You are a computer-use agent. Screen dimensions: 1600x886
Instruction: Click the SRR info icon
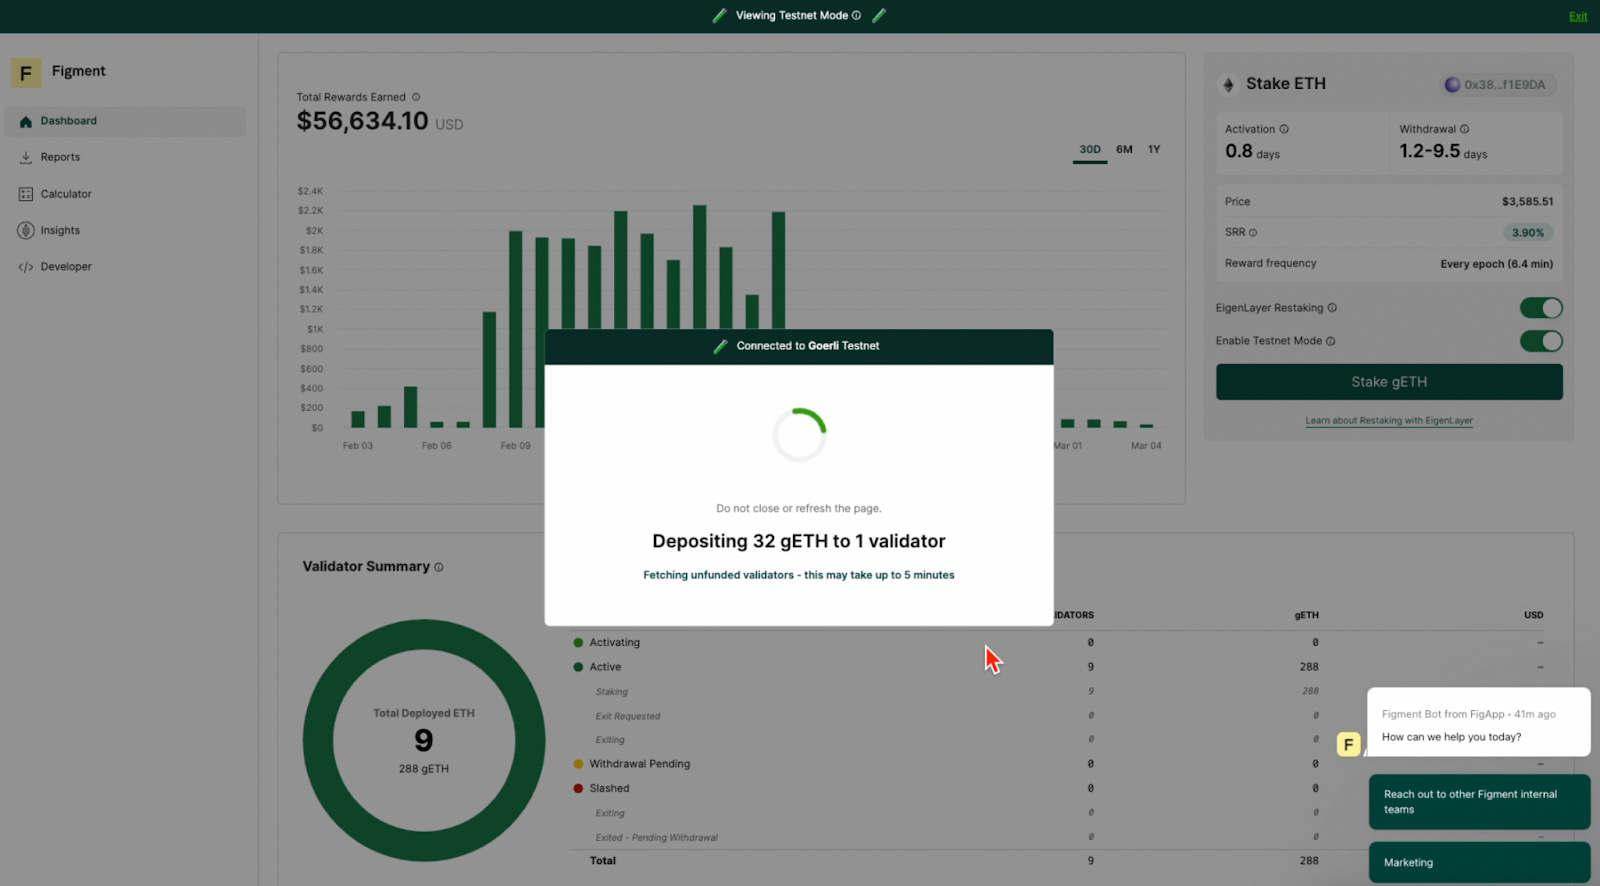(x=1253, y=233)
